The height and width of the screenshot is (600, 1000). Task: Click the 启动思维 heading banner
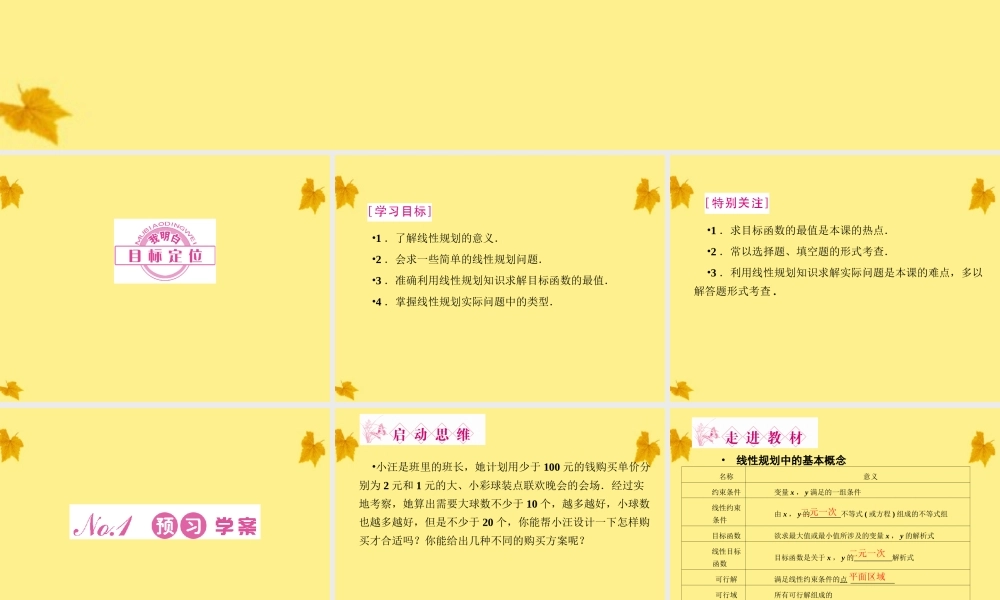coord(422,430)
